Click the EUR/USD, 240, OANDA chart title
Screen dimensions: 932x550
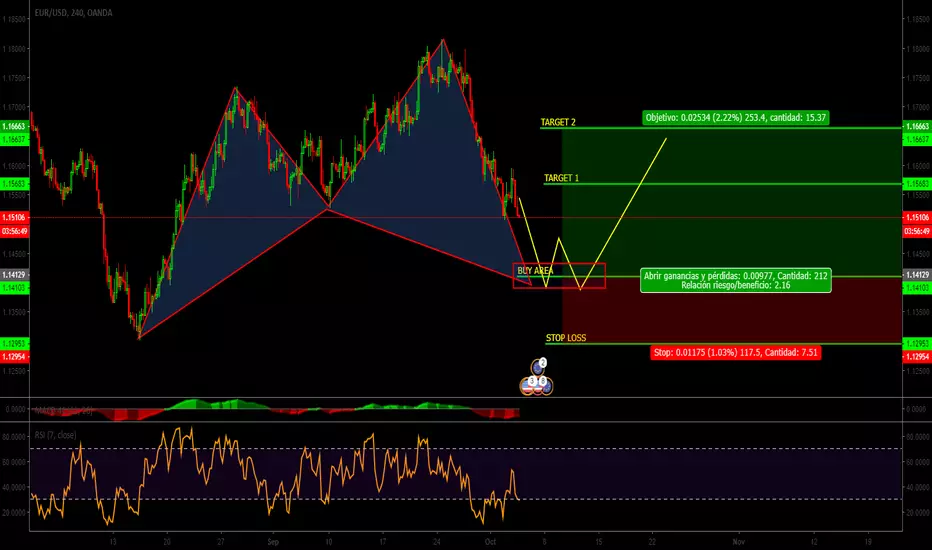(x=74, y=12)
